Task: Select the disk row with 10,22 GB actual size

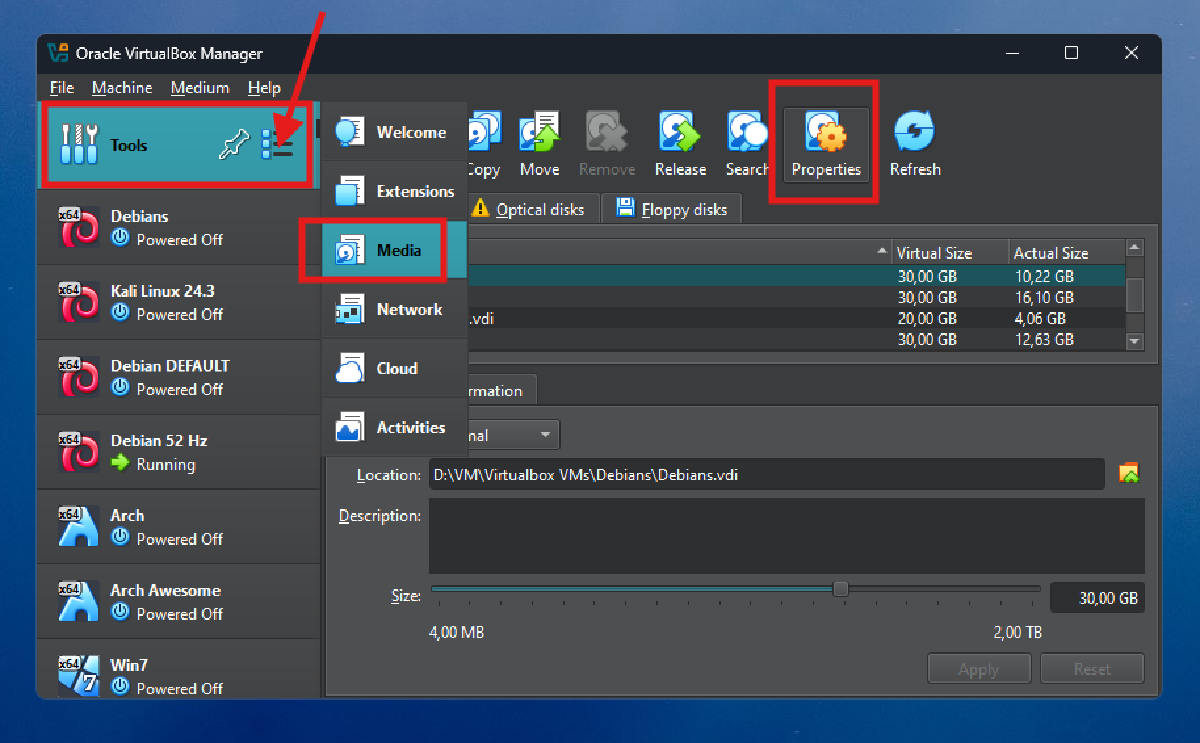Action: pyautogui.click(x=795, y=276)
